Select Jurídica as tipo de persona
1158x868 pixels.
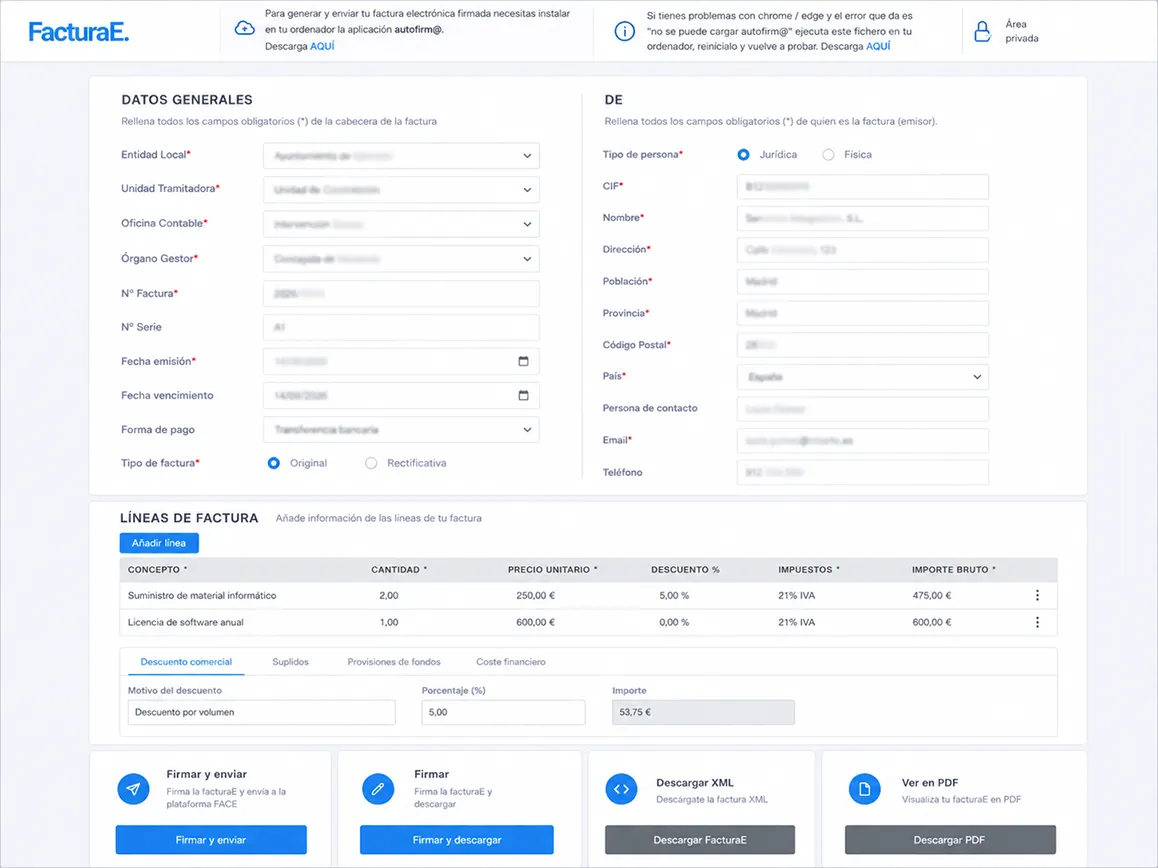(x=744, y=154)
